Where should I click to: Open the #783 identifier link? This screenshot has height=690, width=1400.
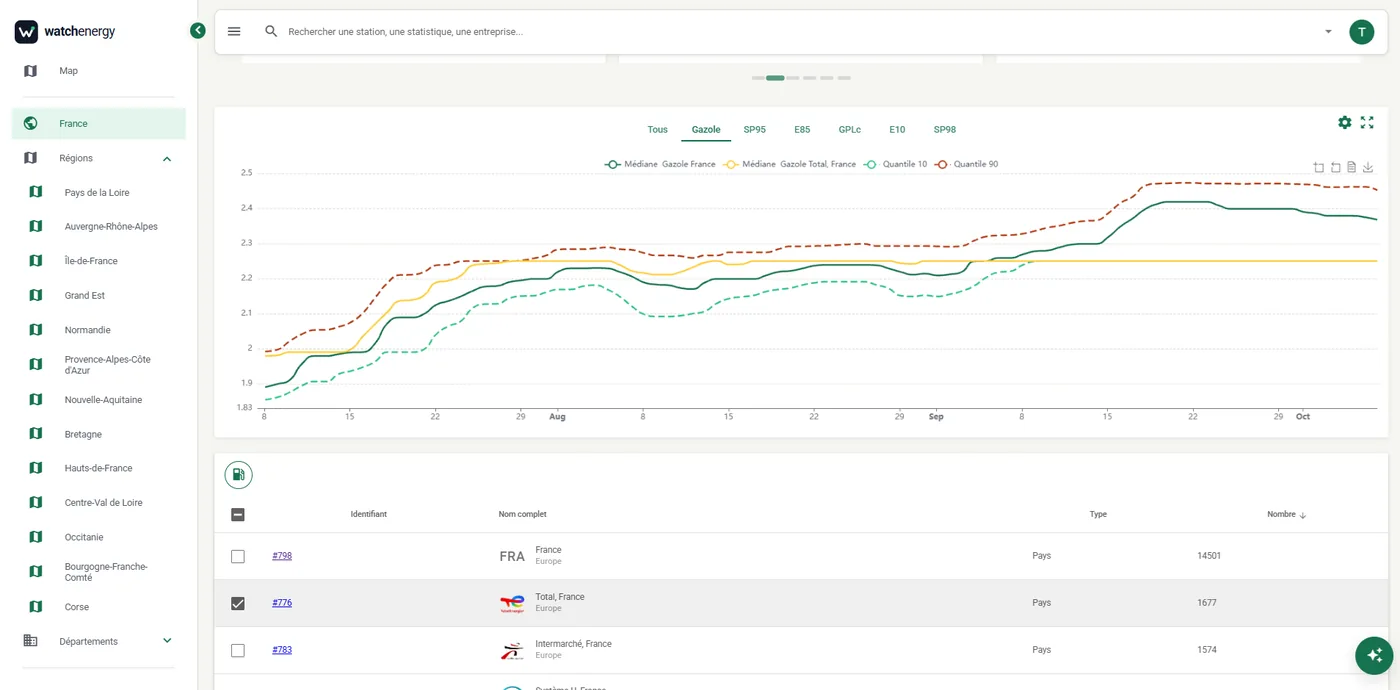(282, 650)
